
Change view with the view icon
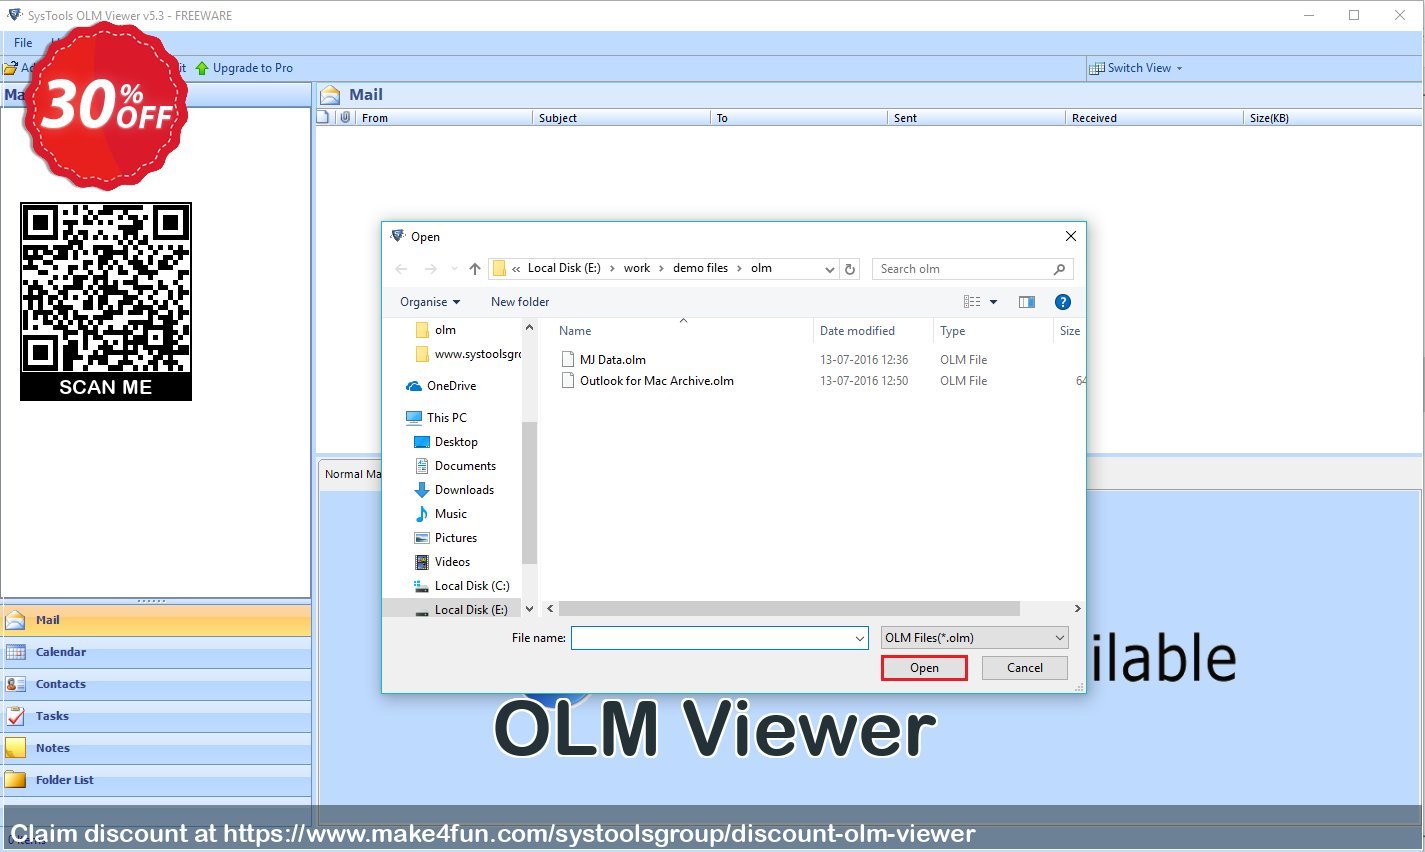pyautogui.click(x=972, y=302)
